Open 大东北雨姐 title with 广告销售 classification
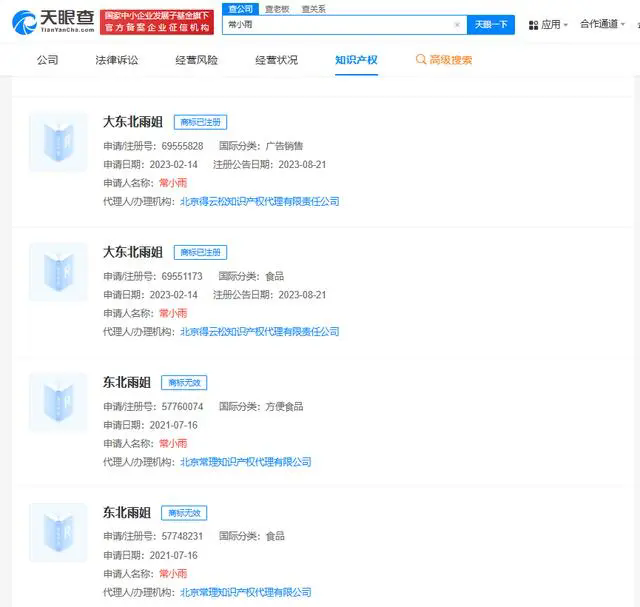The image size is (640, 607). (133, 122)
